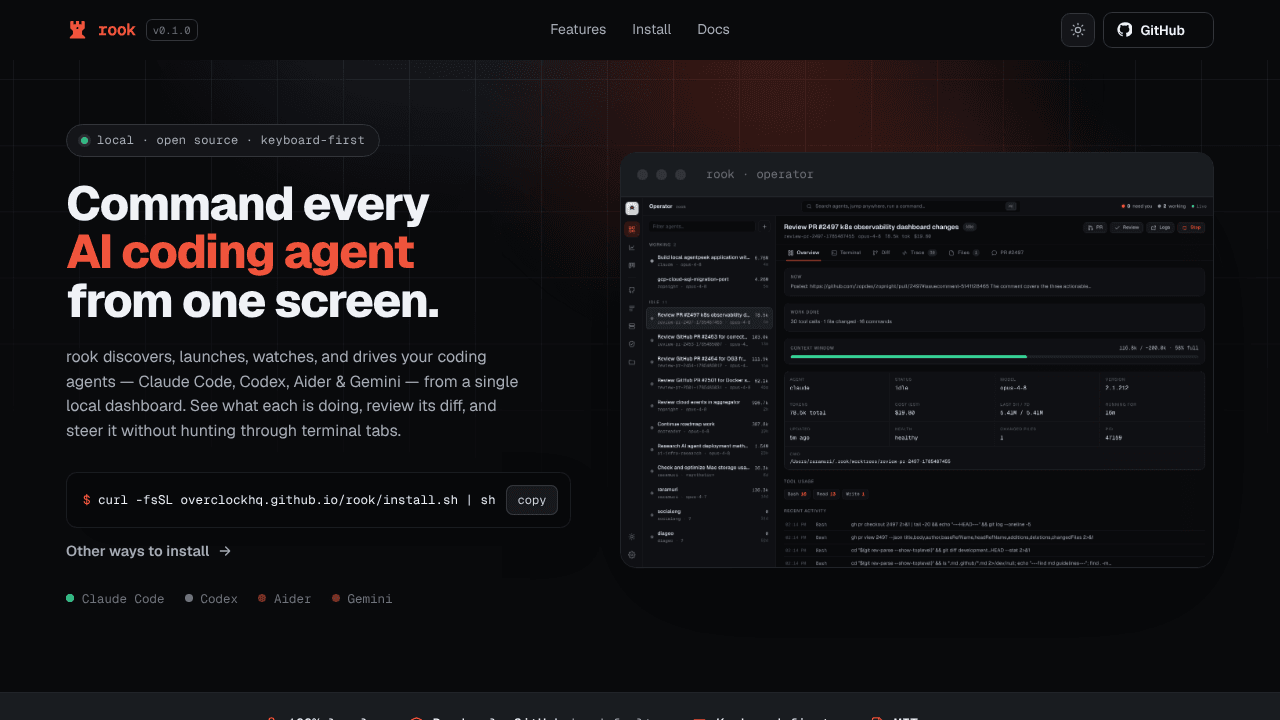Image resolution: width=1280 pixels, height=720 pixels.
Task: Click the Operator title in preview
Action: coord(660,206)
